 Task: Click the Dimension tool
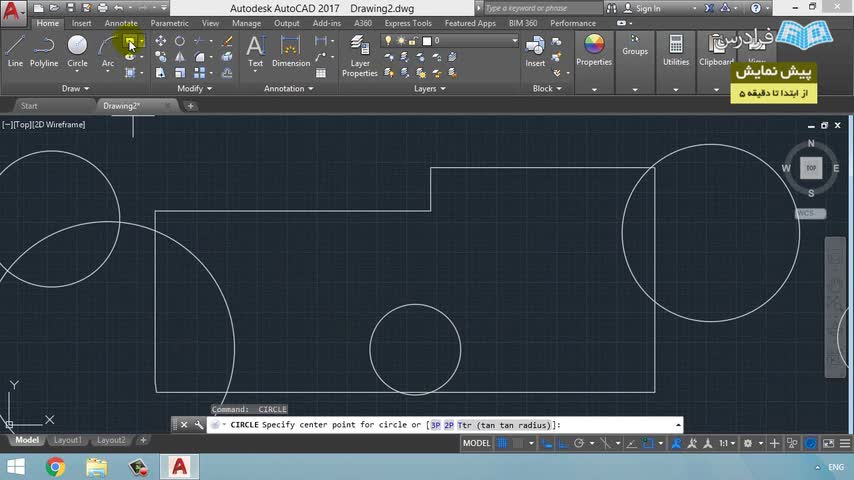291,50
